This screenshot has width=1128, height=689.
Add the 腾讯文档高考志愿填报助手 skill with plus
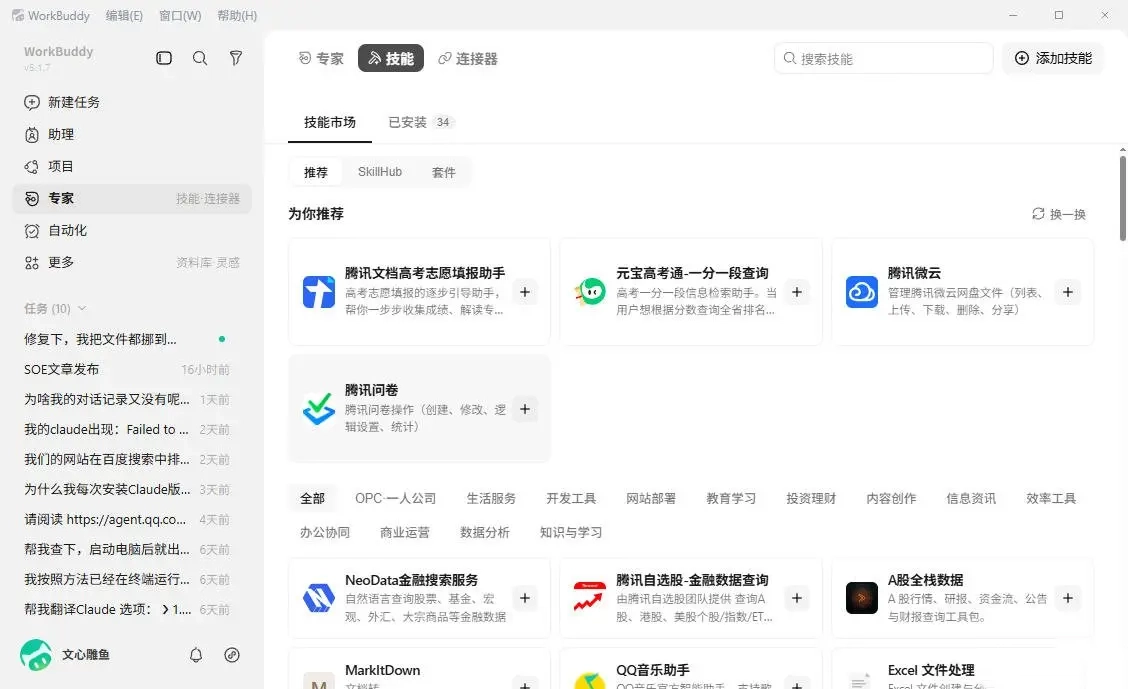(x=525, y=292)
